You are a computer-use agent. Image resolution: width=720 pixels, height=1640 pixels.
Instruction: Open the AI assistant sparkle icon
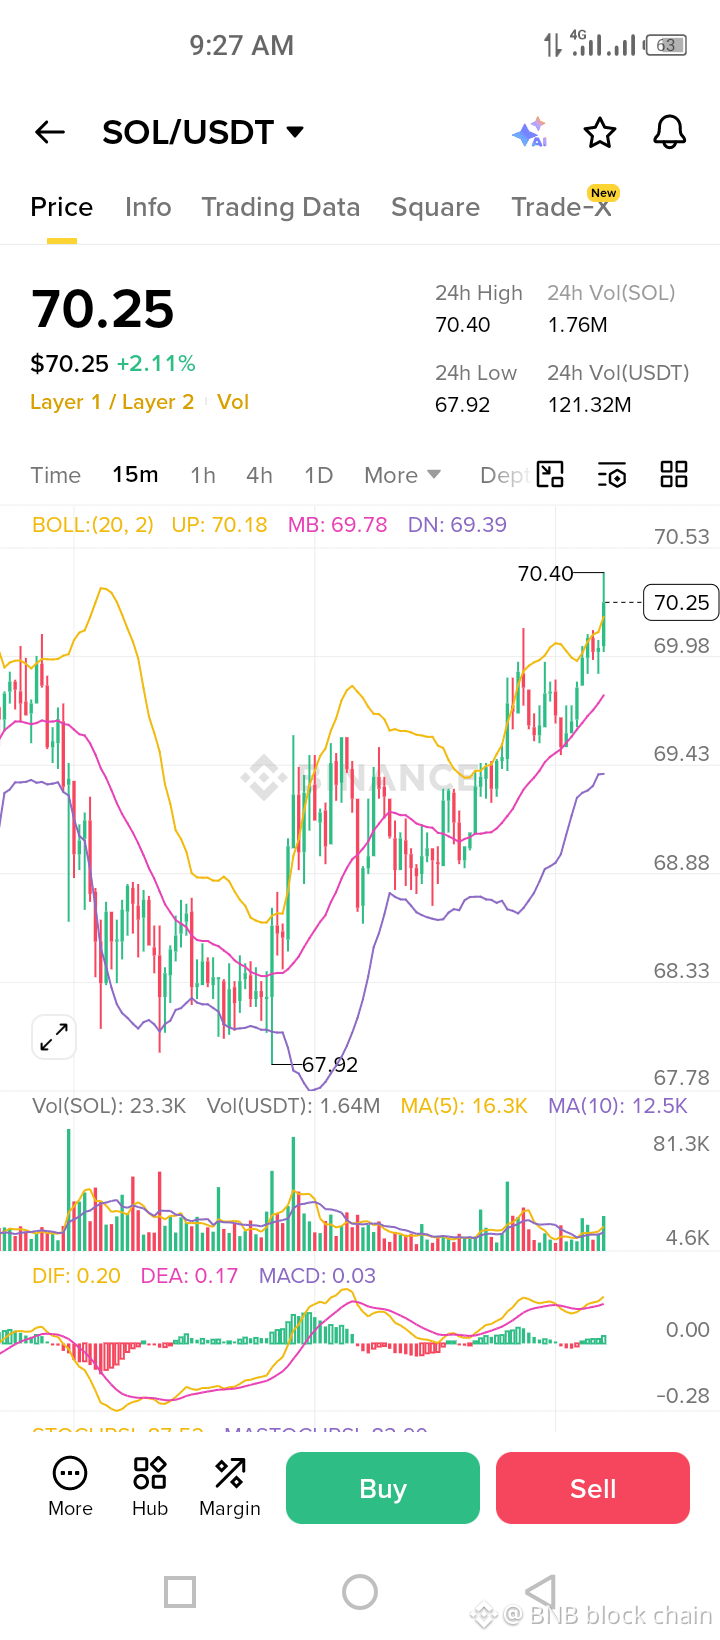click(x=530, y=132)
